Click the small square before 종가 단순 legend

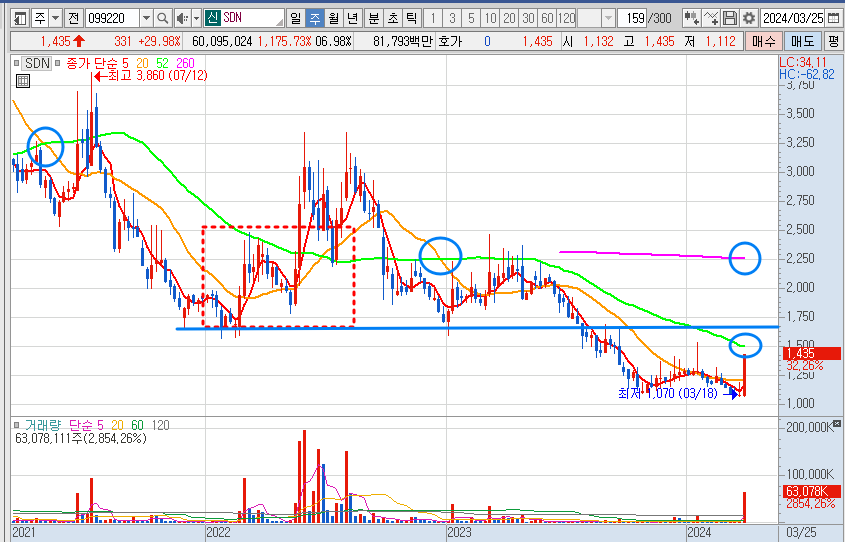coord(58,63)
